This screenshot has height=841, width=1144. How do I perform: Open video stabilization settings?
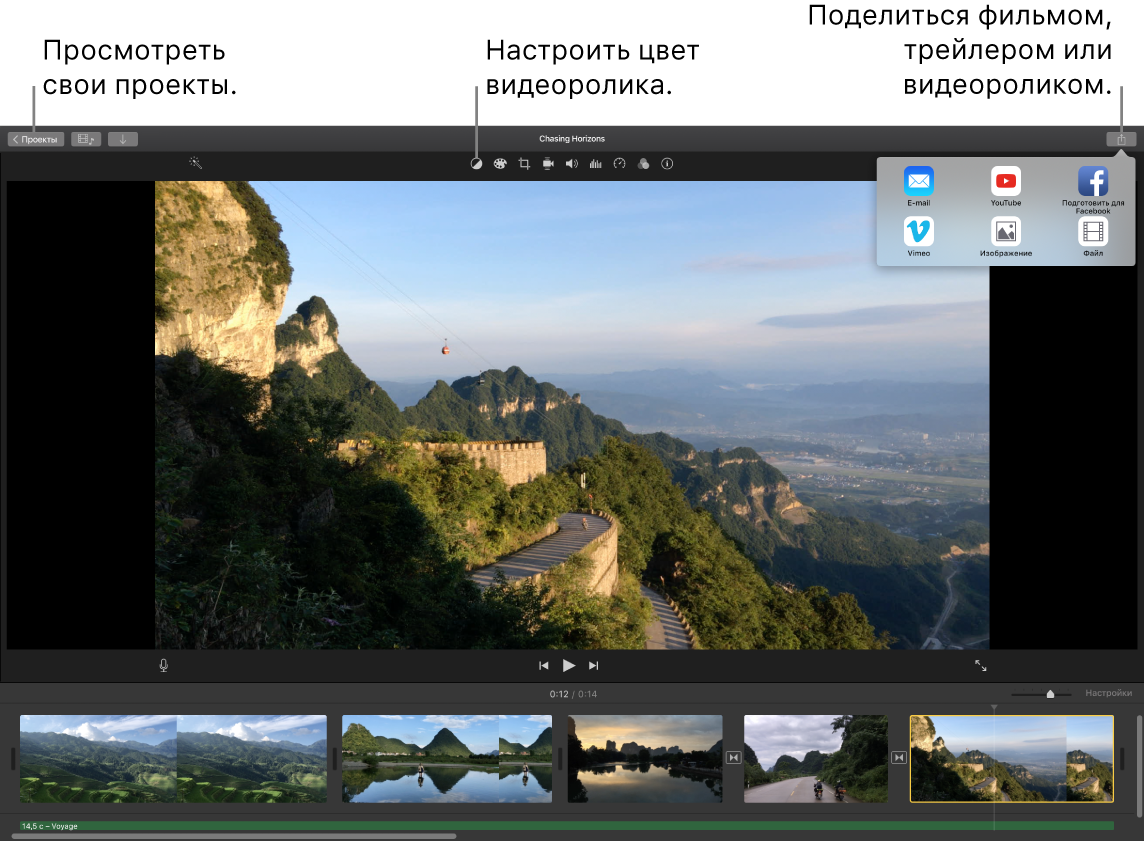(548, 163)
